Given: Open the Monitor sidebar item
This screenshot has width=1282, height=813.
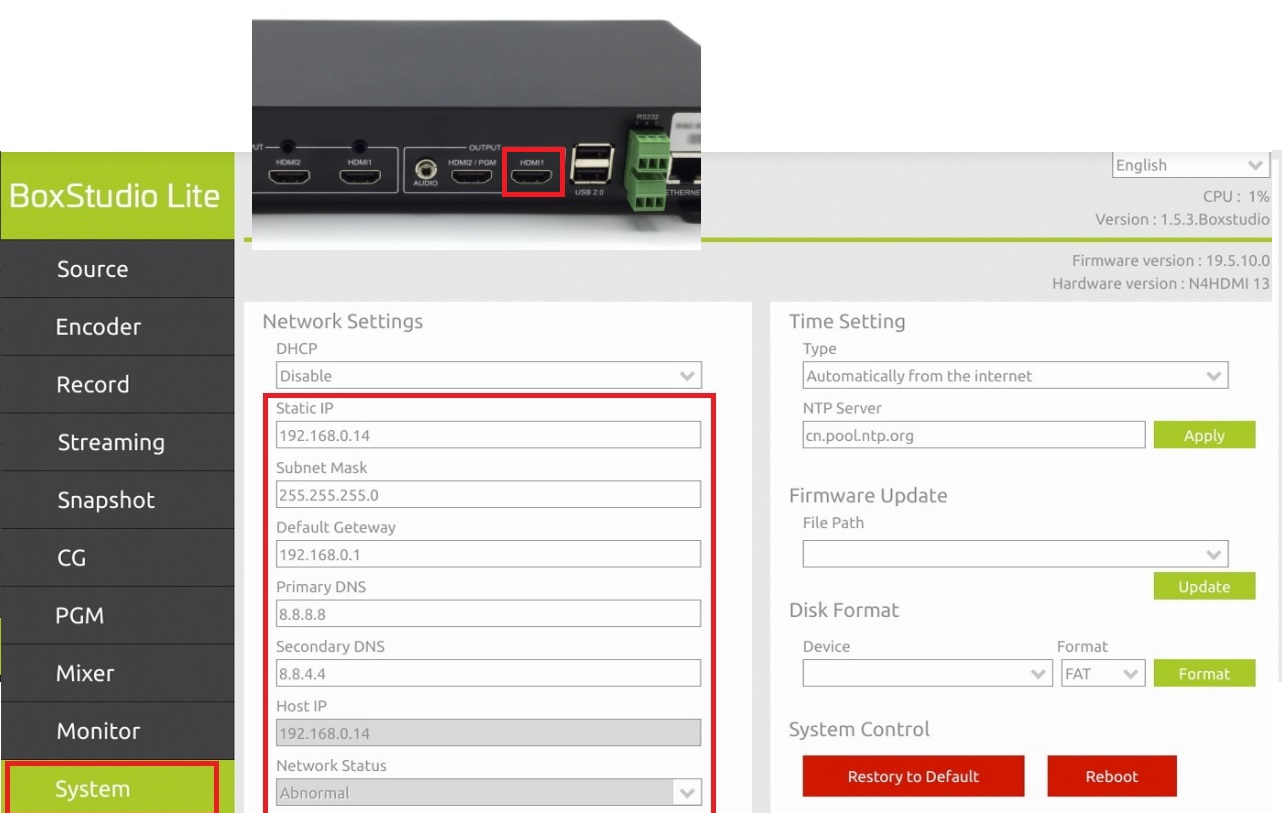Looking at the screenshot, I should point(117,731).
